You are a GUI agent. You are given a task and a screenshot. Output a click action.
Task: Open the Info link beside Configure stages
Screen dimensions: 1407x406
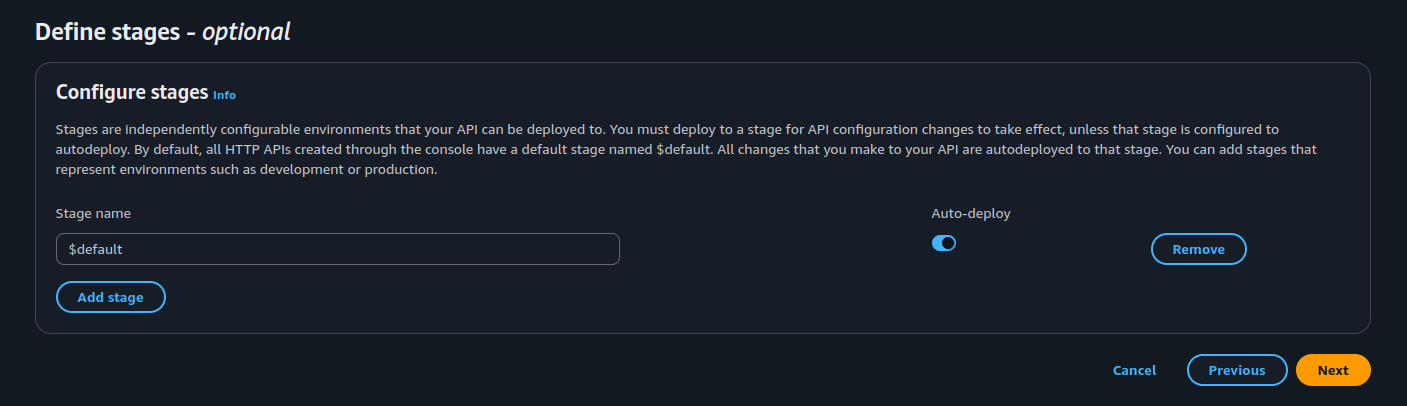pyautogui.click(x=224, y=95)
